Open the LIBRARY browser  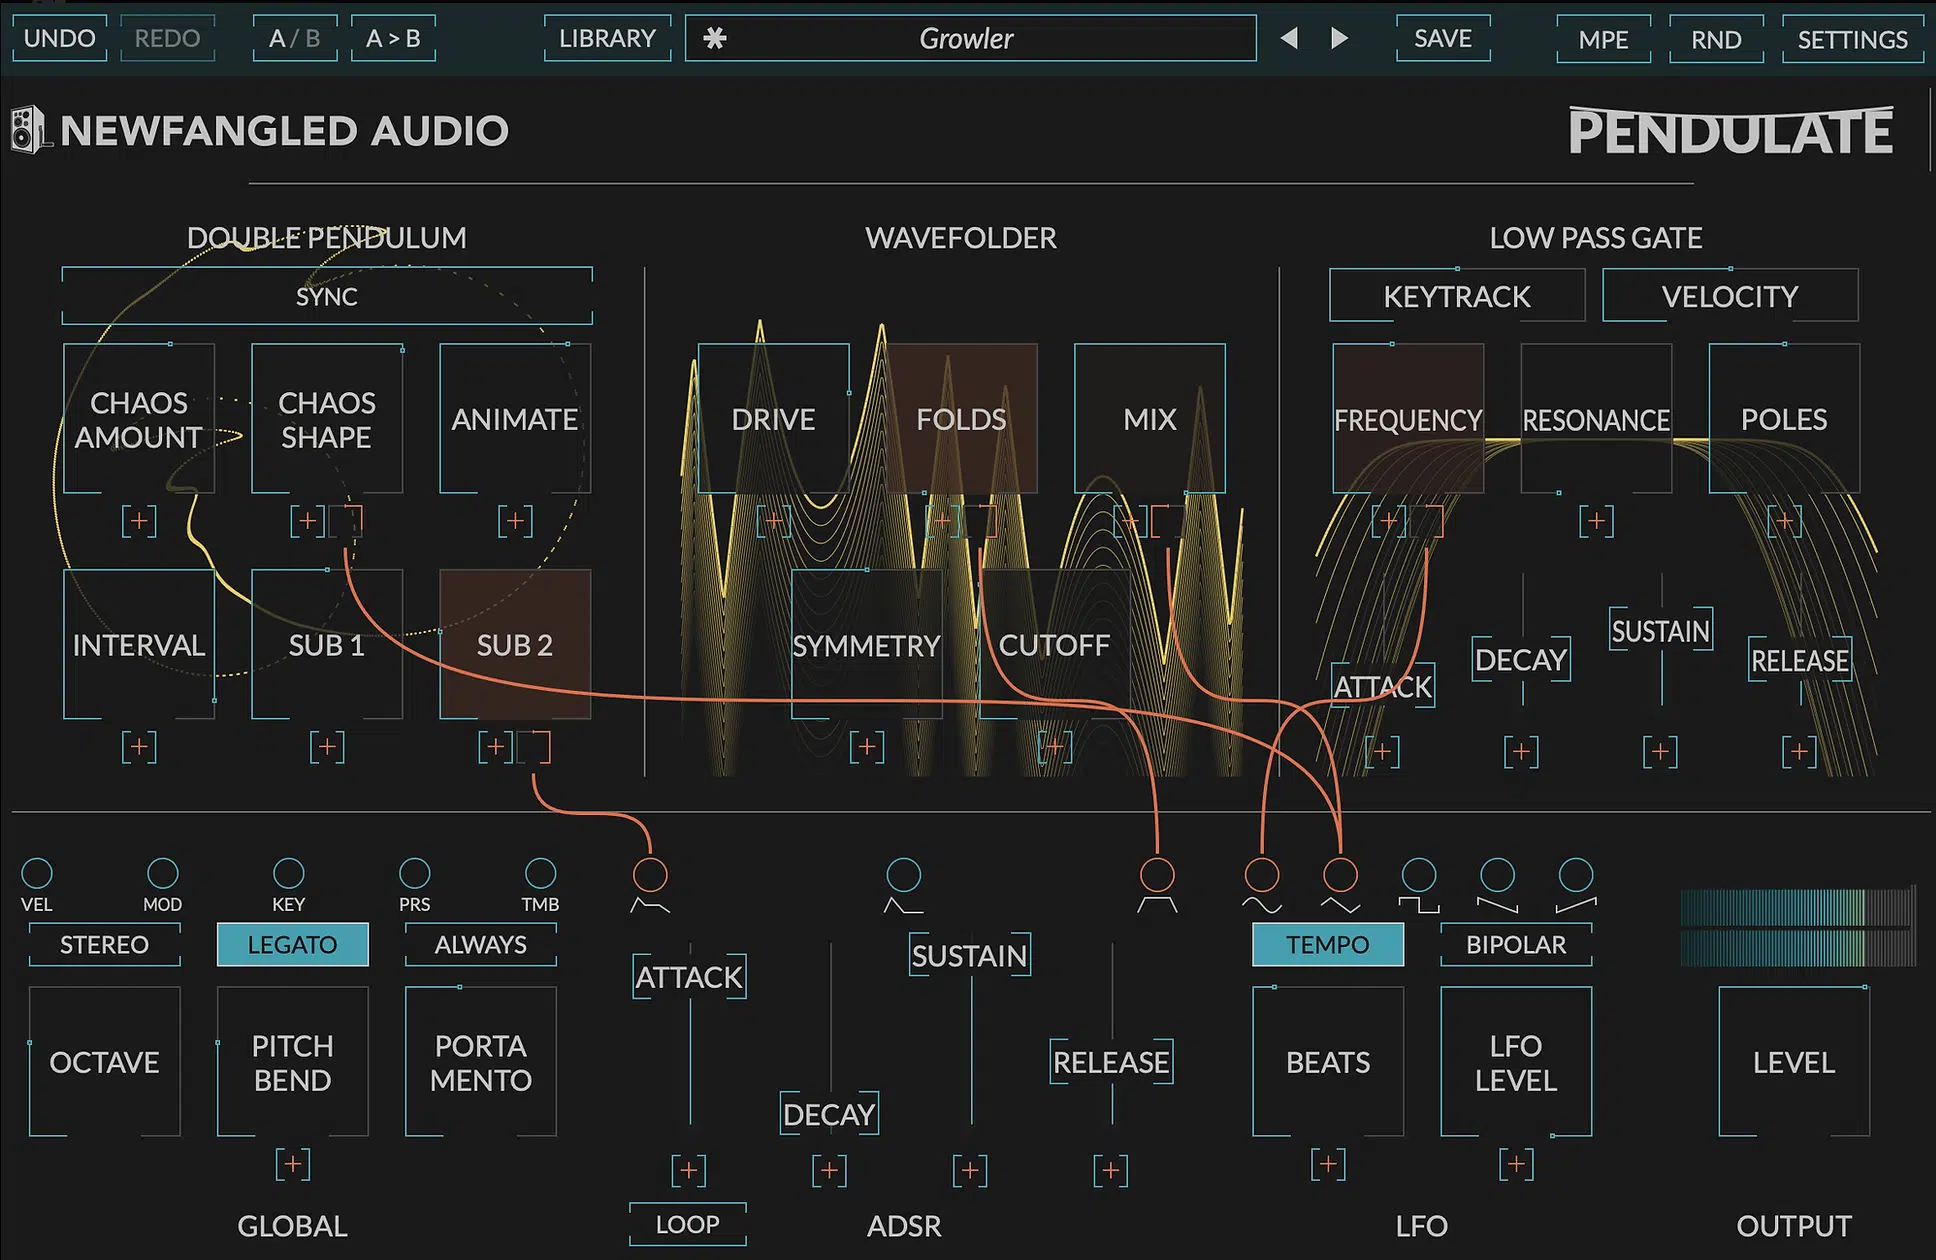click(x=607, y=38)
